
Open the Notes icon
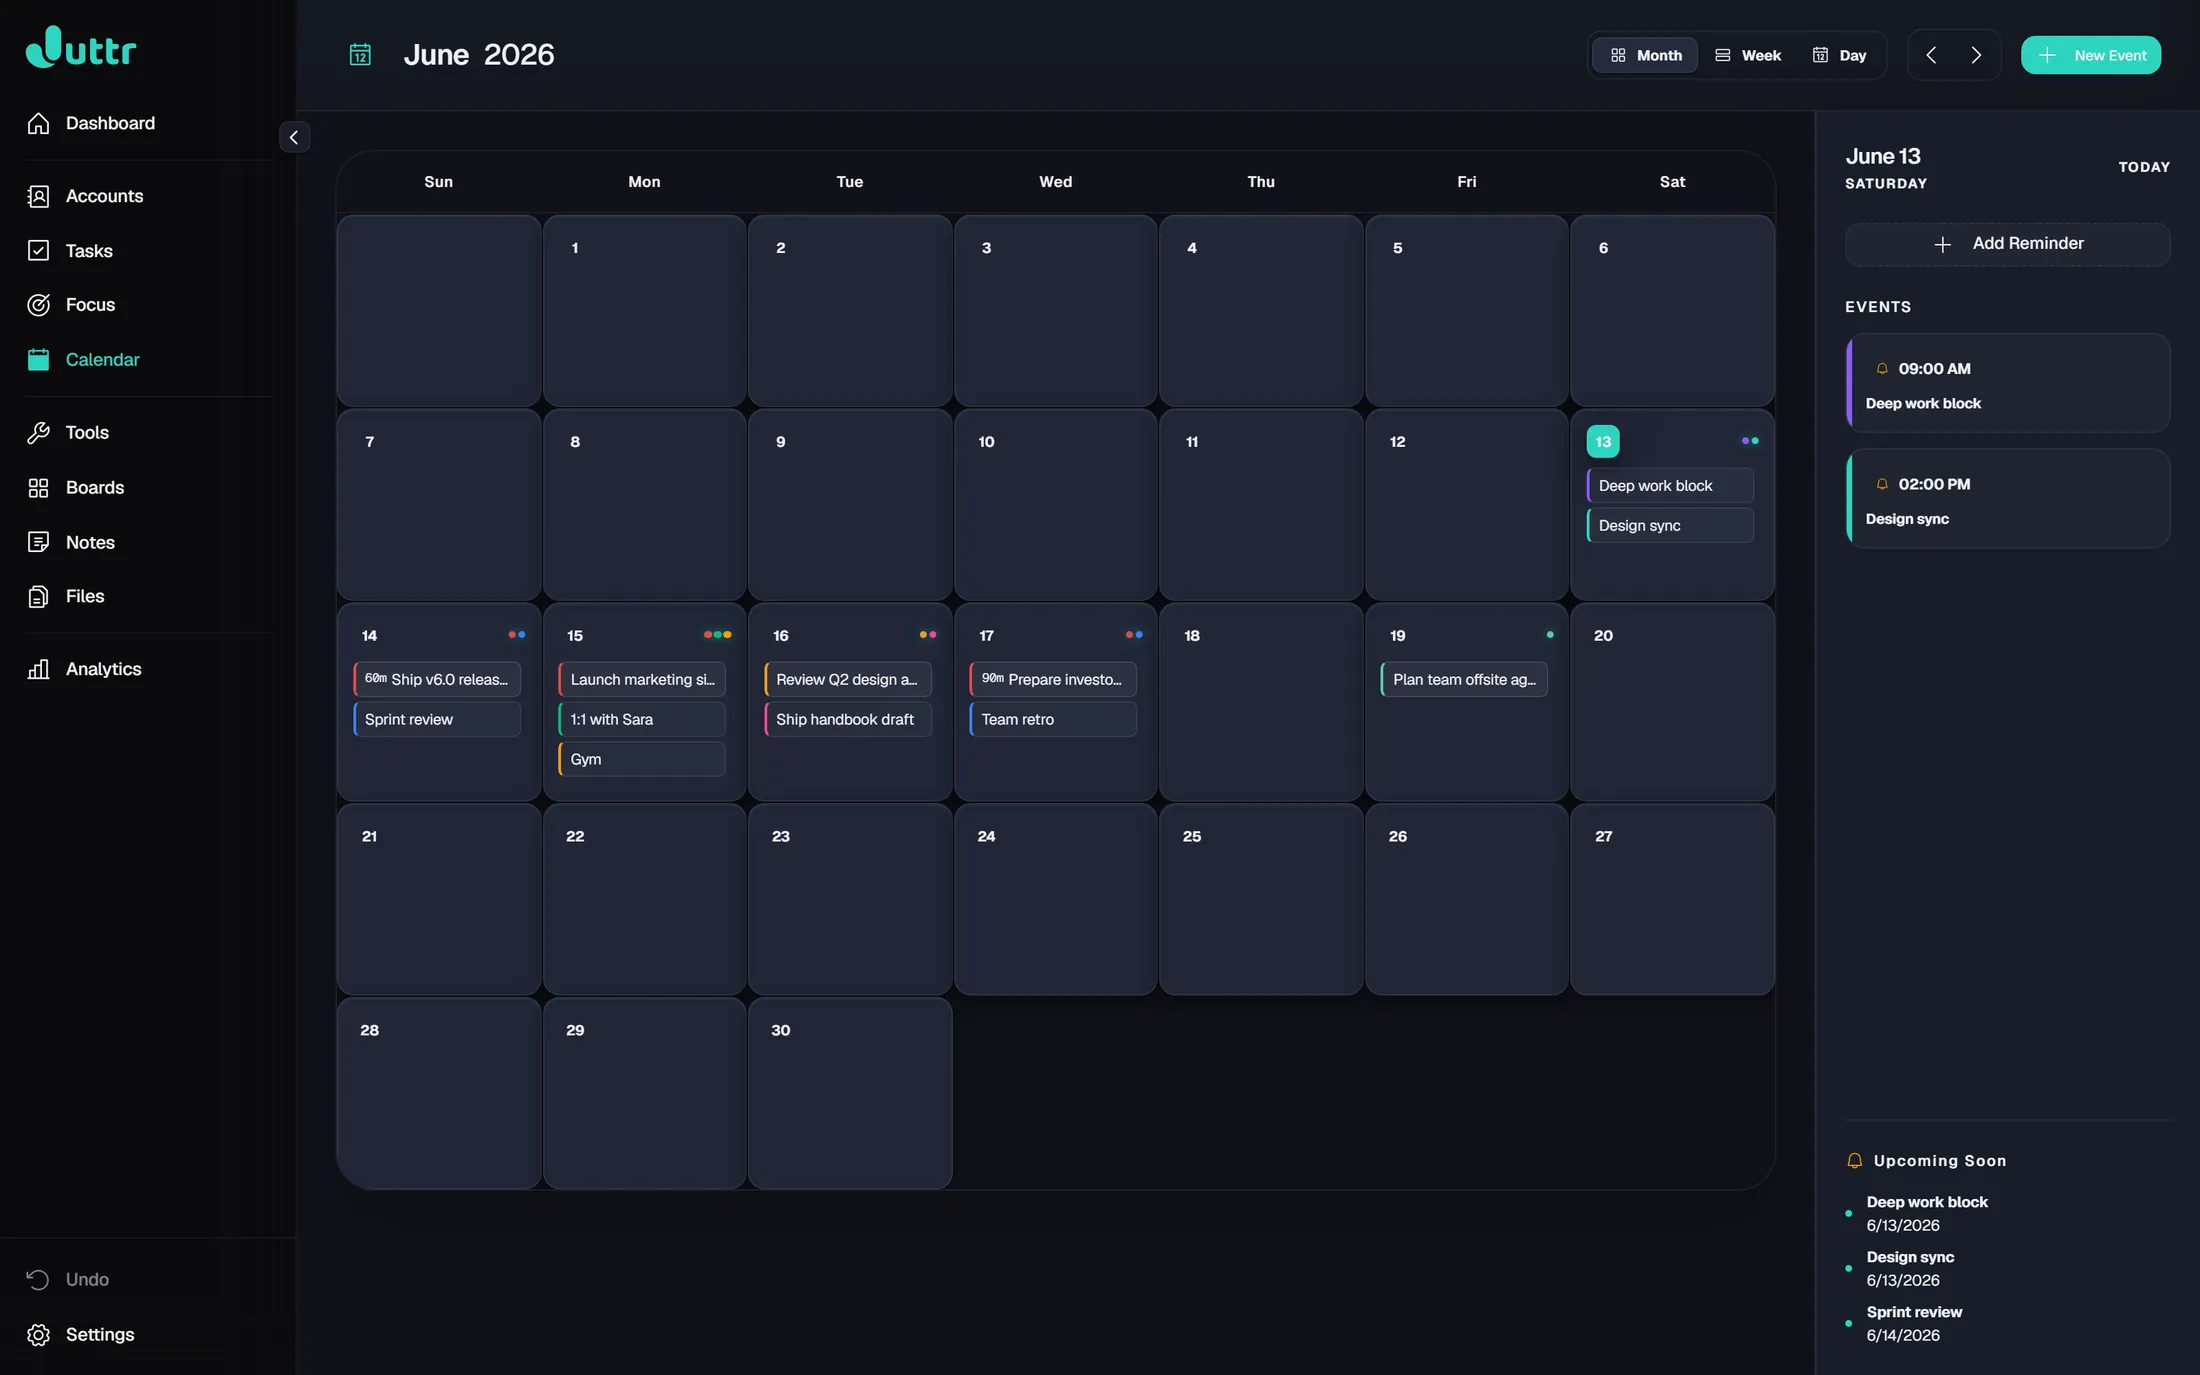pyautogui.click(x=38, y=542)
